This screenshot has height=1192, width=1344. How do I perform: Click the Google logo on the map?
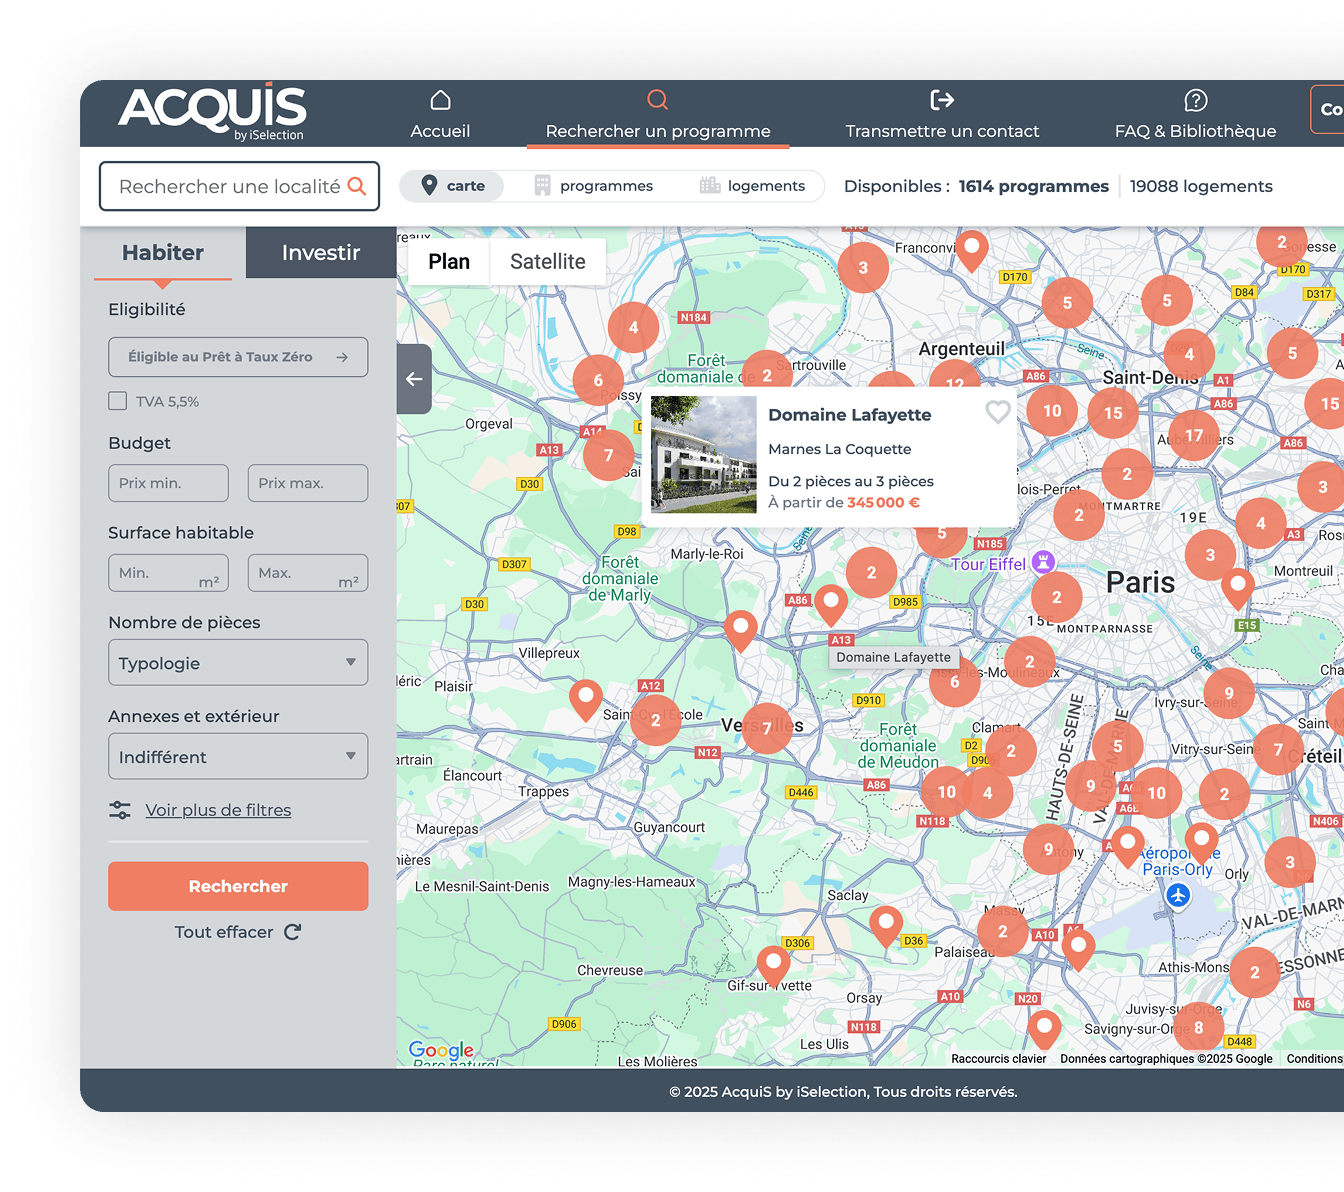(x=441, y=1050)
